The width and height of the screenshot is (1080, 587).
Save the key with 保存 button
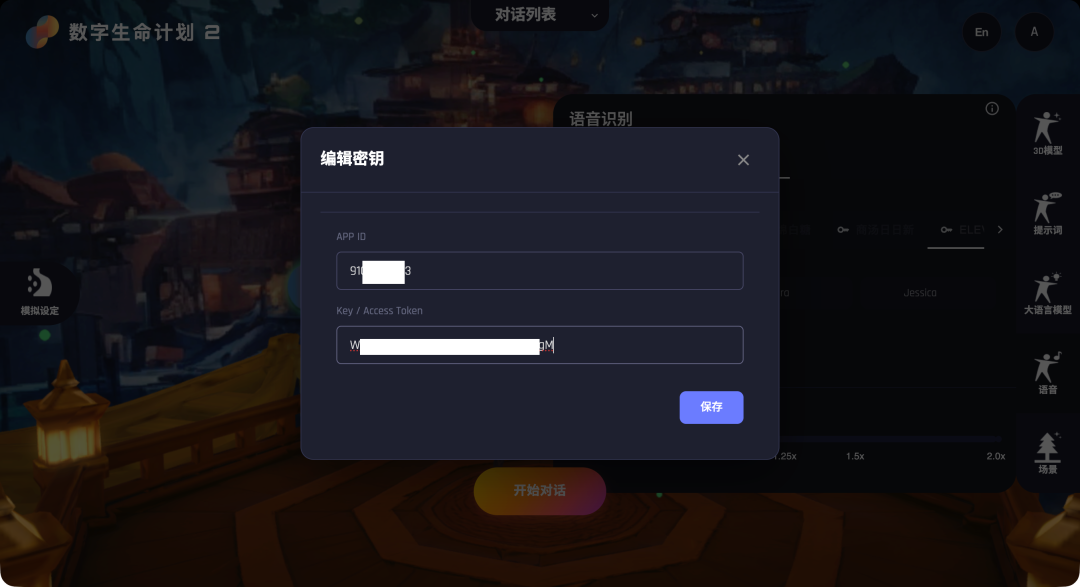711,407
